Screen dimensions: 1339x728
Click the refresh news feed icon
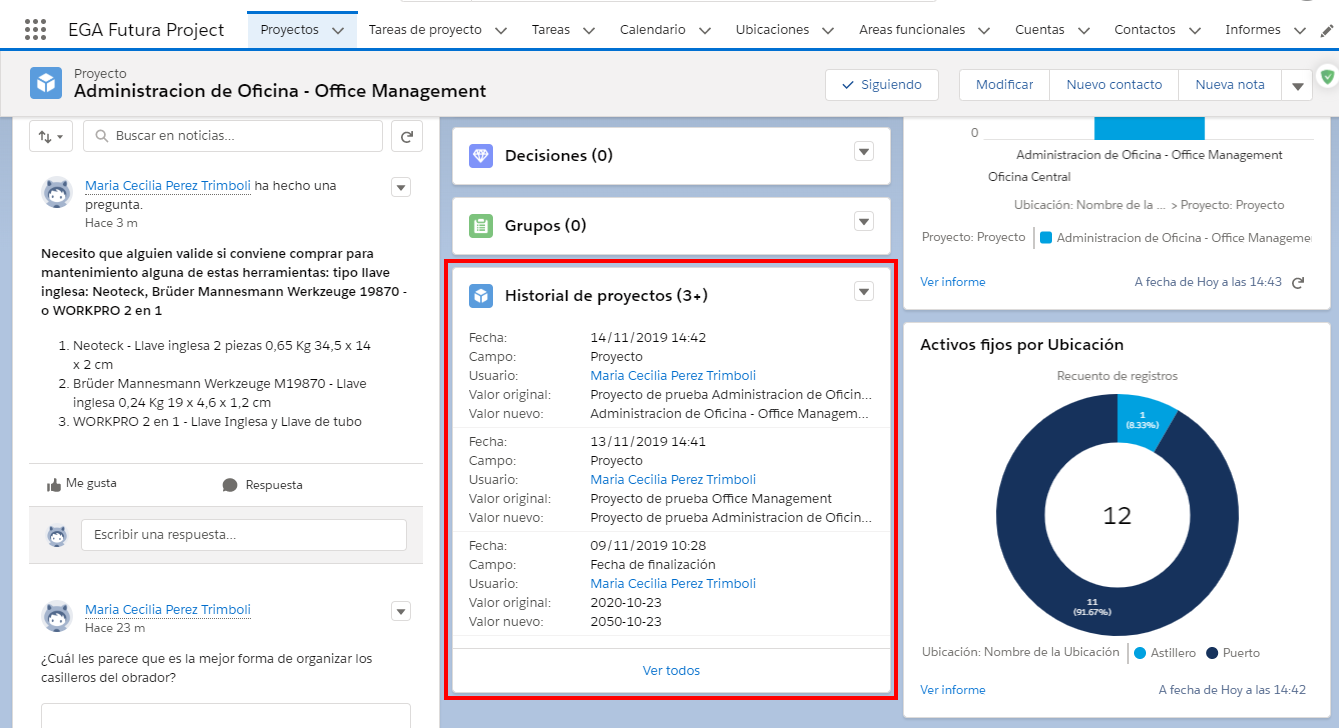(x=406, y=136)
